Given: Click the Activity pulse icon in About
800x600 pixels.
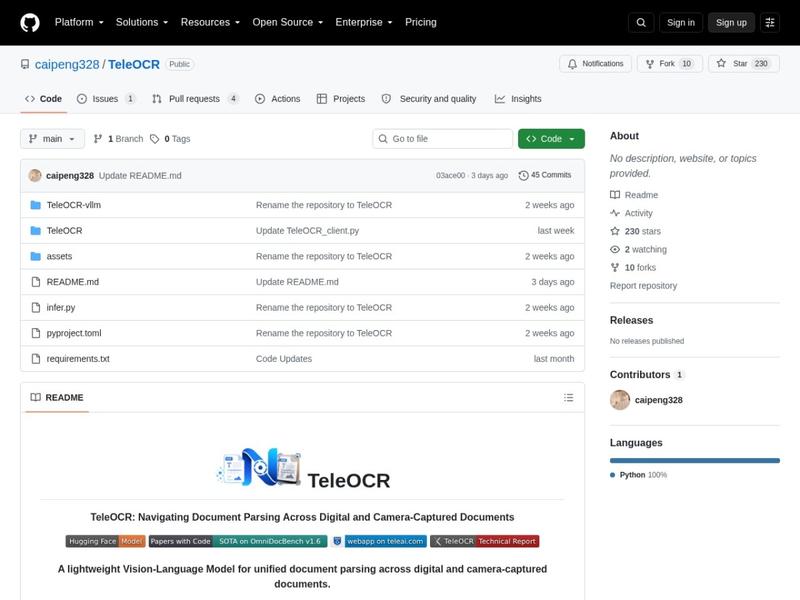Looking at the screenshot, I should [615, 213].
